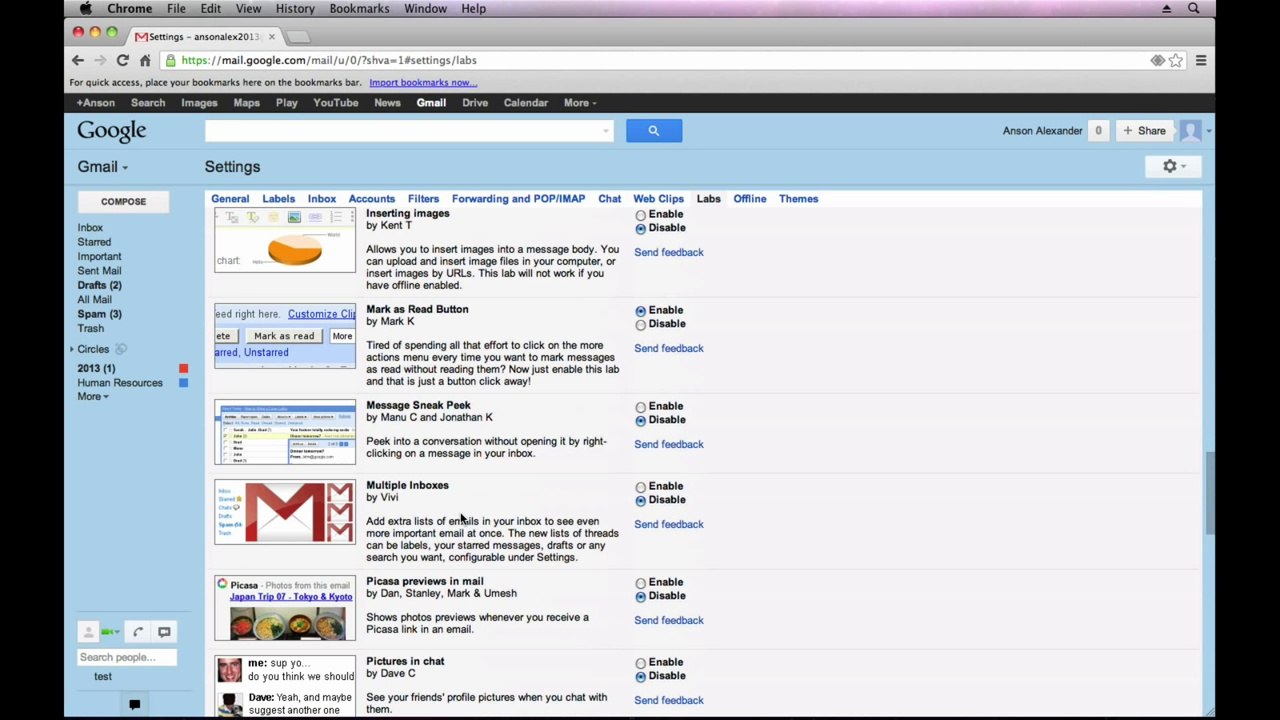Expand the Circles section
This screenshot has width=1280, height=720.
tap(72, 349)
